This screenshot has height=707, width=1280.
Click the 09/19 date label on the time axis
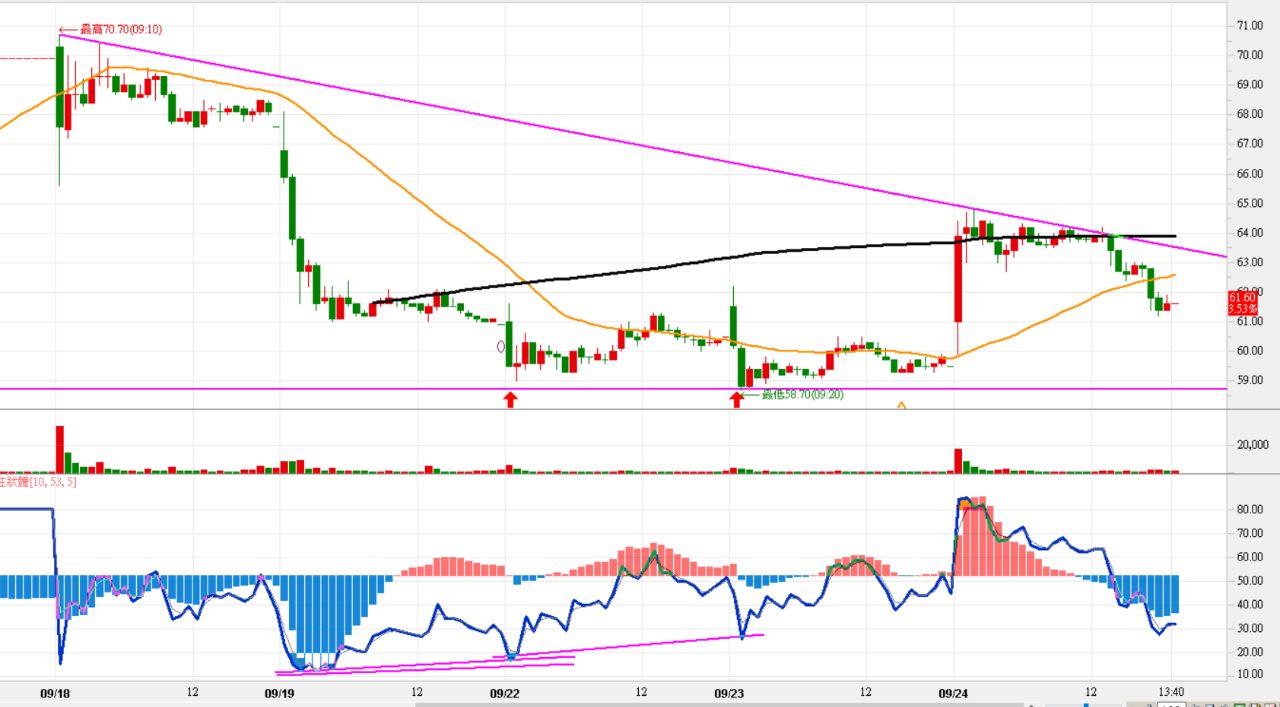[279, 692]
